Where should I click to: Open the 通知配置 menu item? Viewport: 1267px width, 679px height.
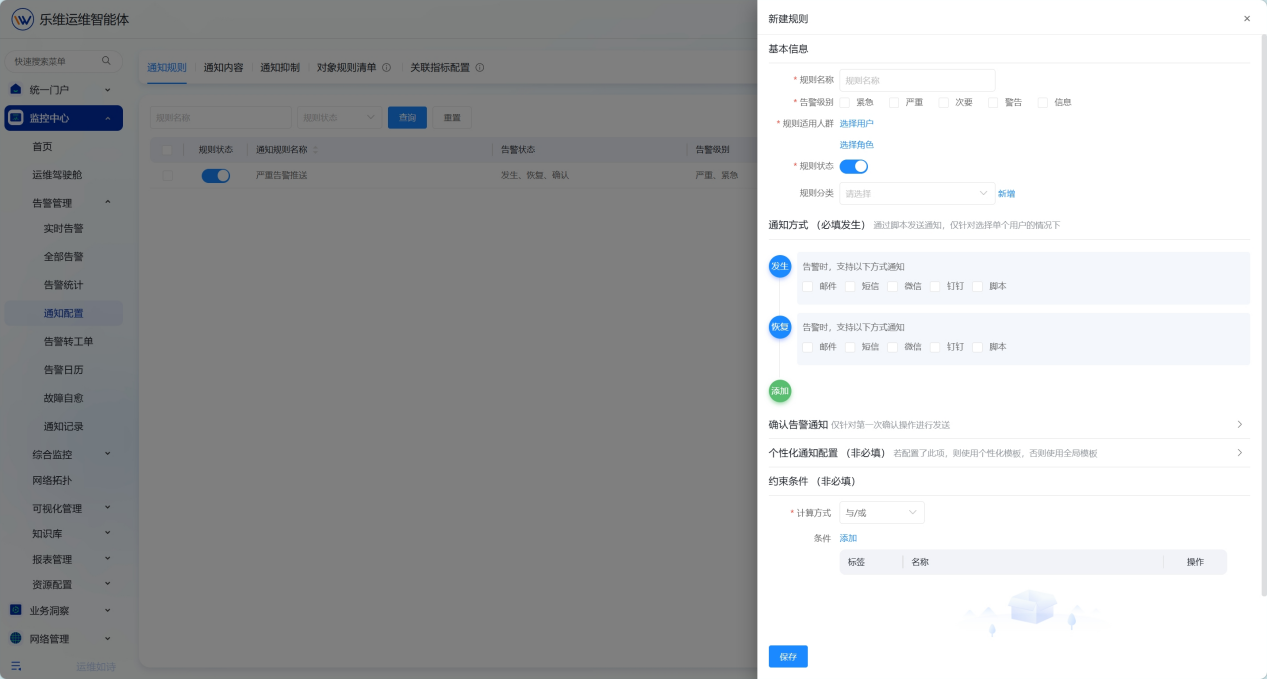pos(64,313)
